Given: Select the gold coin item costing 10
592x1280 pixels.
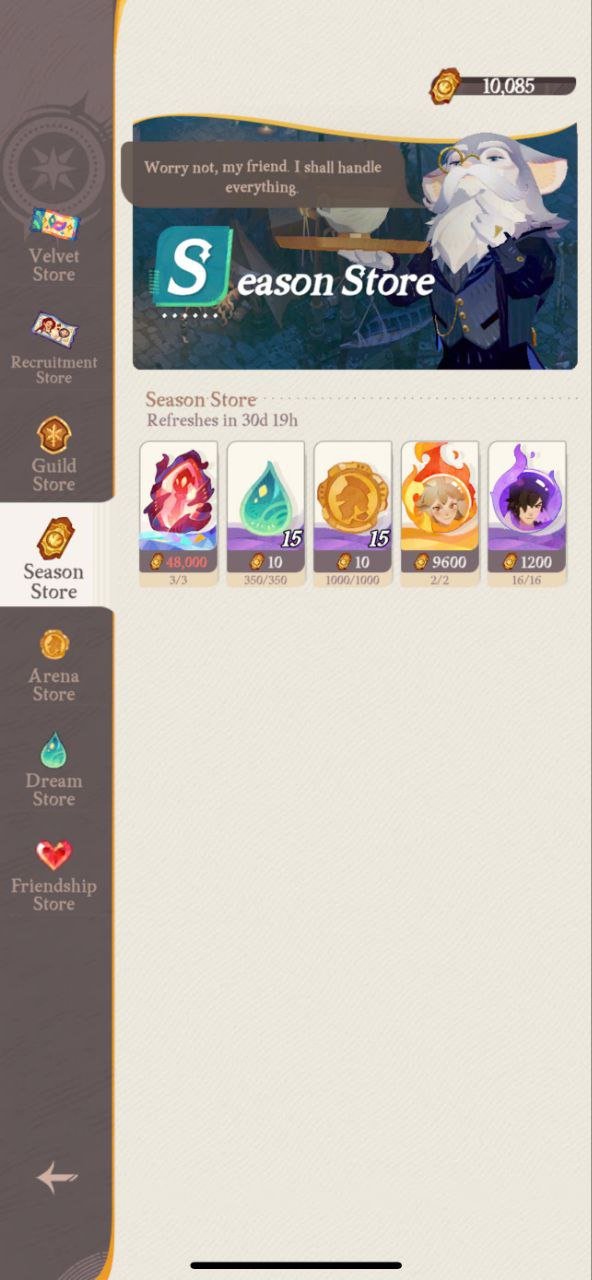Looking at the screenshot, I should pos(353,514).
